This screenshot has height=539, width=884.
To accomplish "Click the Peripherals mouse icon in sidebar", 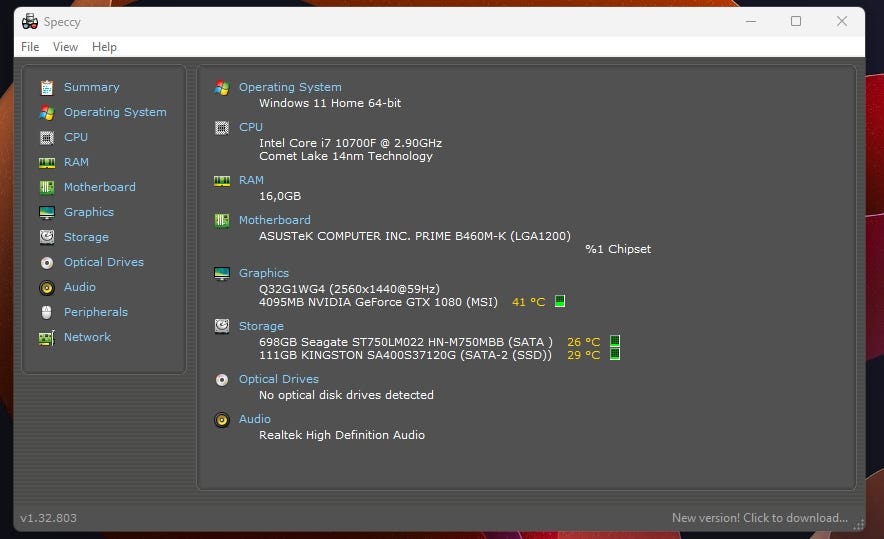I will tap(47, 312).
